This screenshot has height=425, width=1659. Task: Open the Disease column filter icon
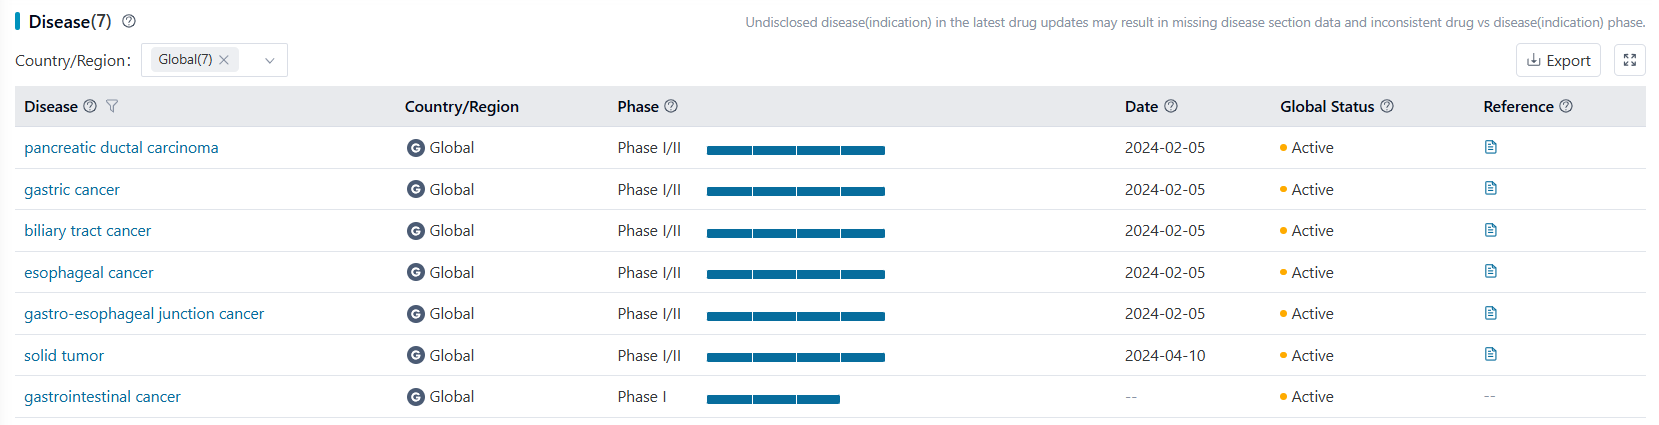click(x=112, y=106)
